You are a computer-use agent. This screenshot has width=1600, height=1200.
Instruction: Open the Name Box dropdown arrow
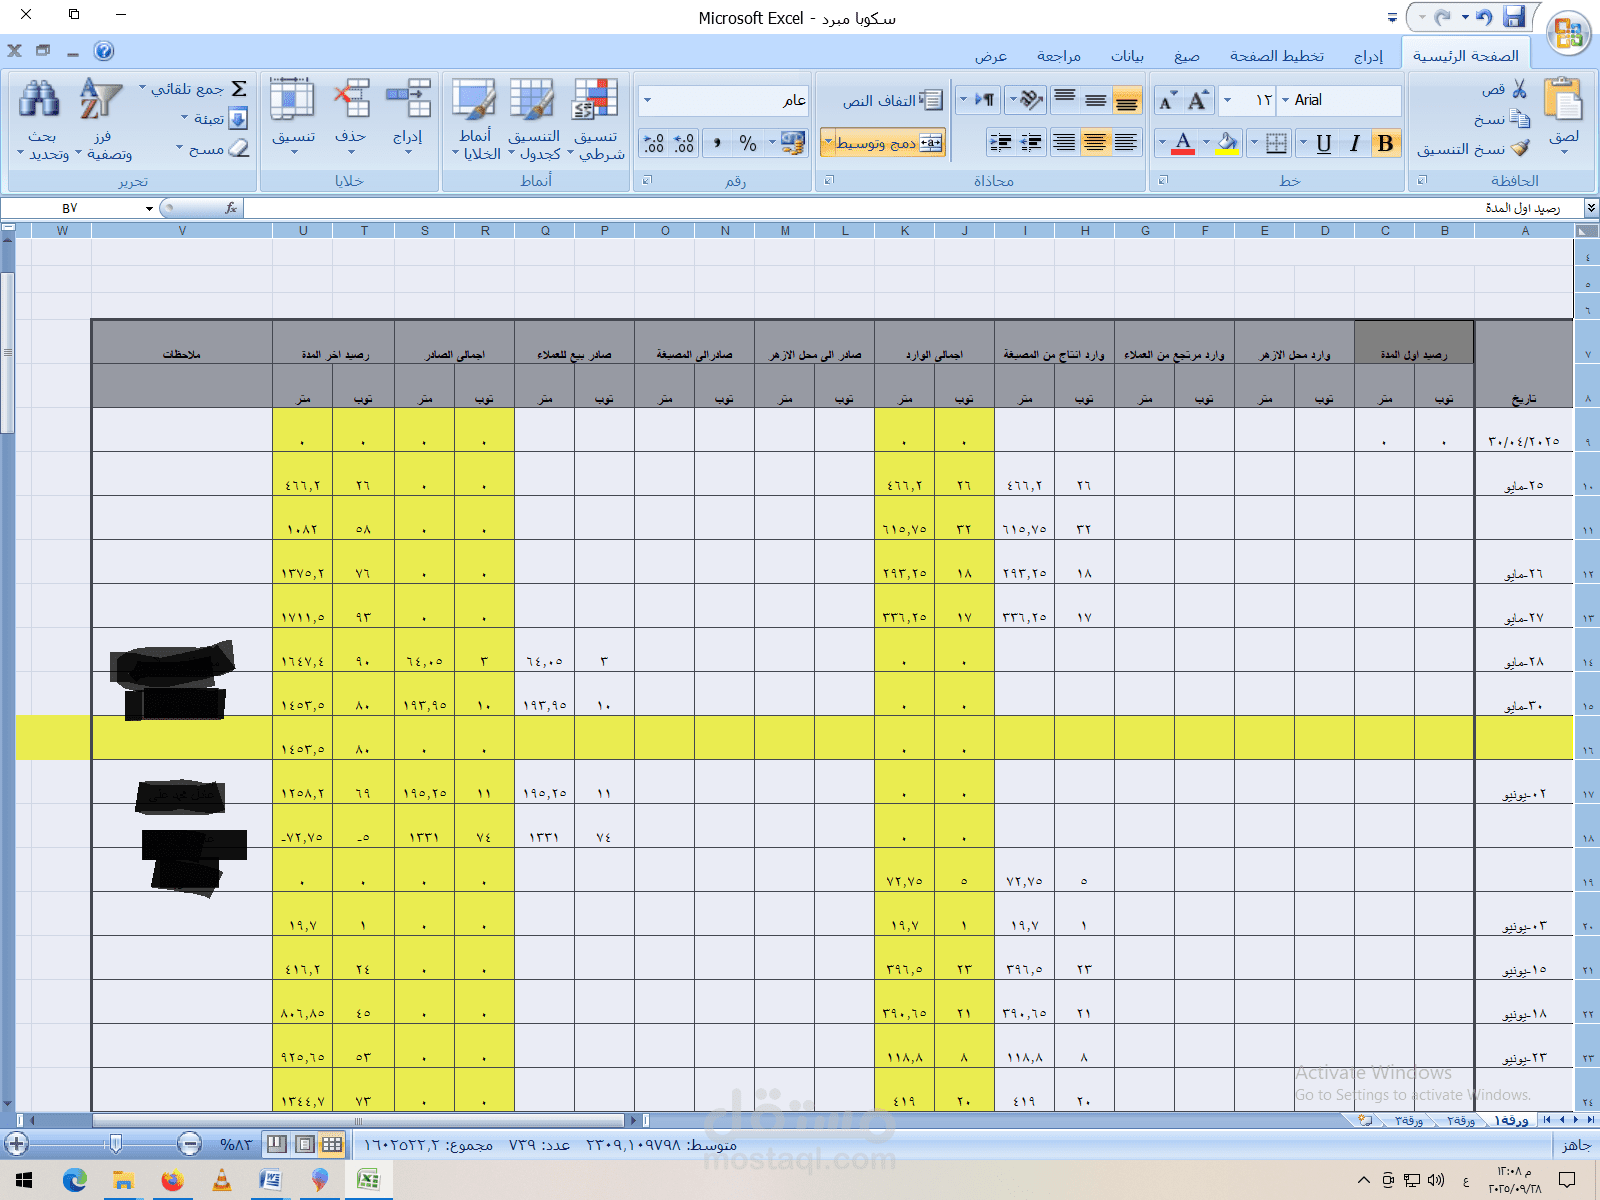click(149, 208)
